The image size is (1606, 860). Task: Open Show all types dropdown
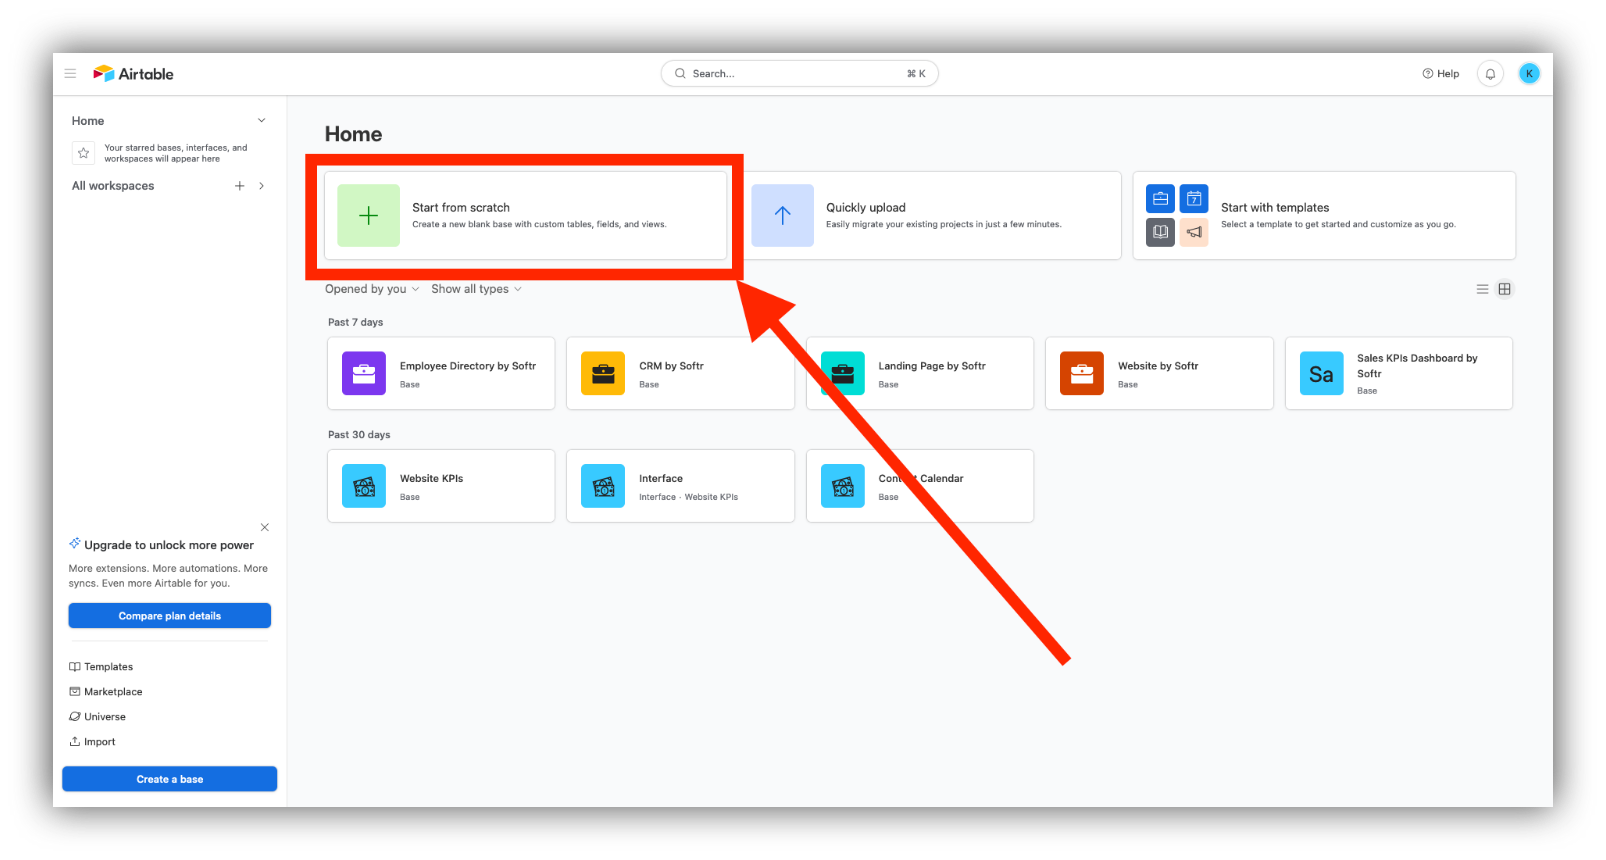476,289
